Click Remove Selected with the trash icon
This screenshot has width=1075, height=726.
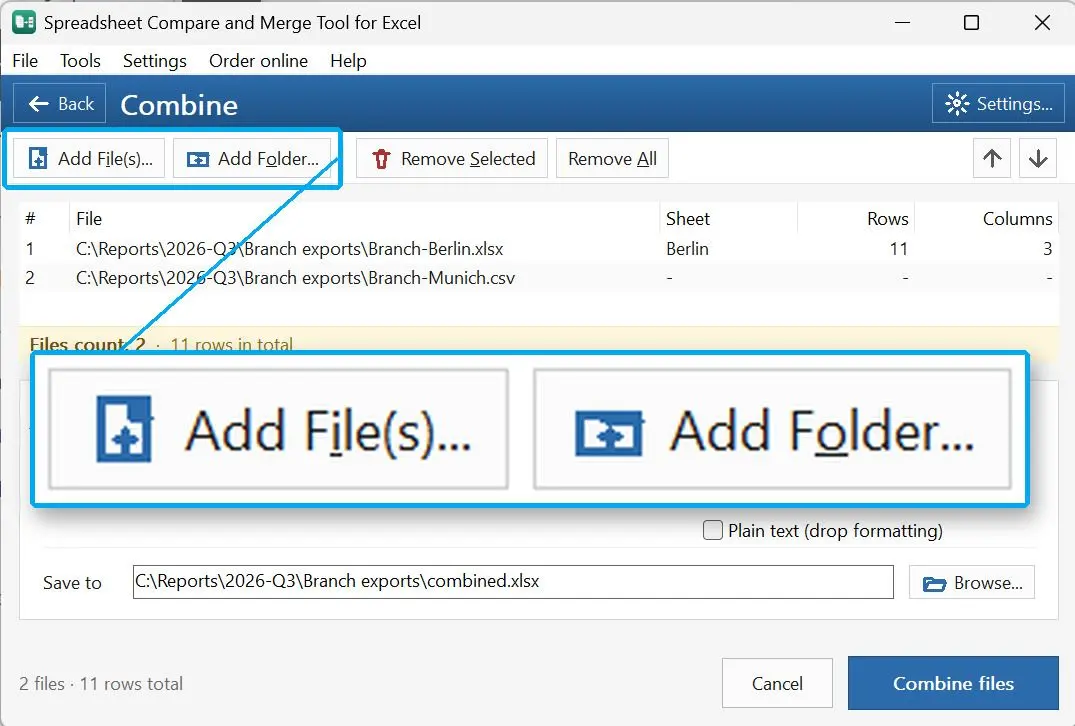click(452, 158)
